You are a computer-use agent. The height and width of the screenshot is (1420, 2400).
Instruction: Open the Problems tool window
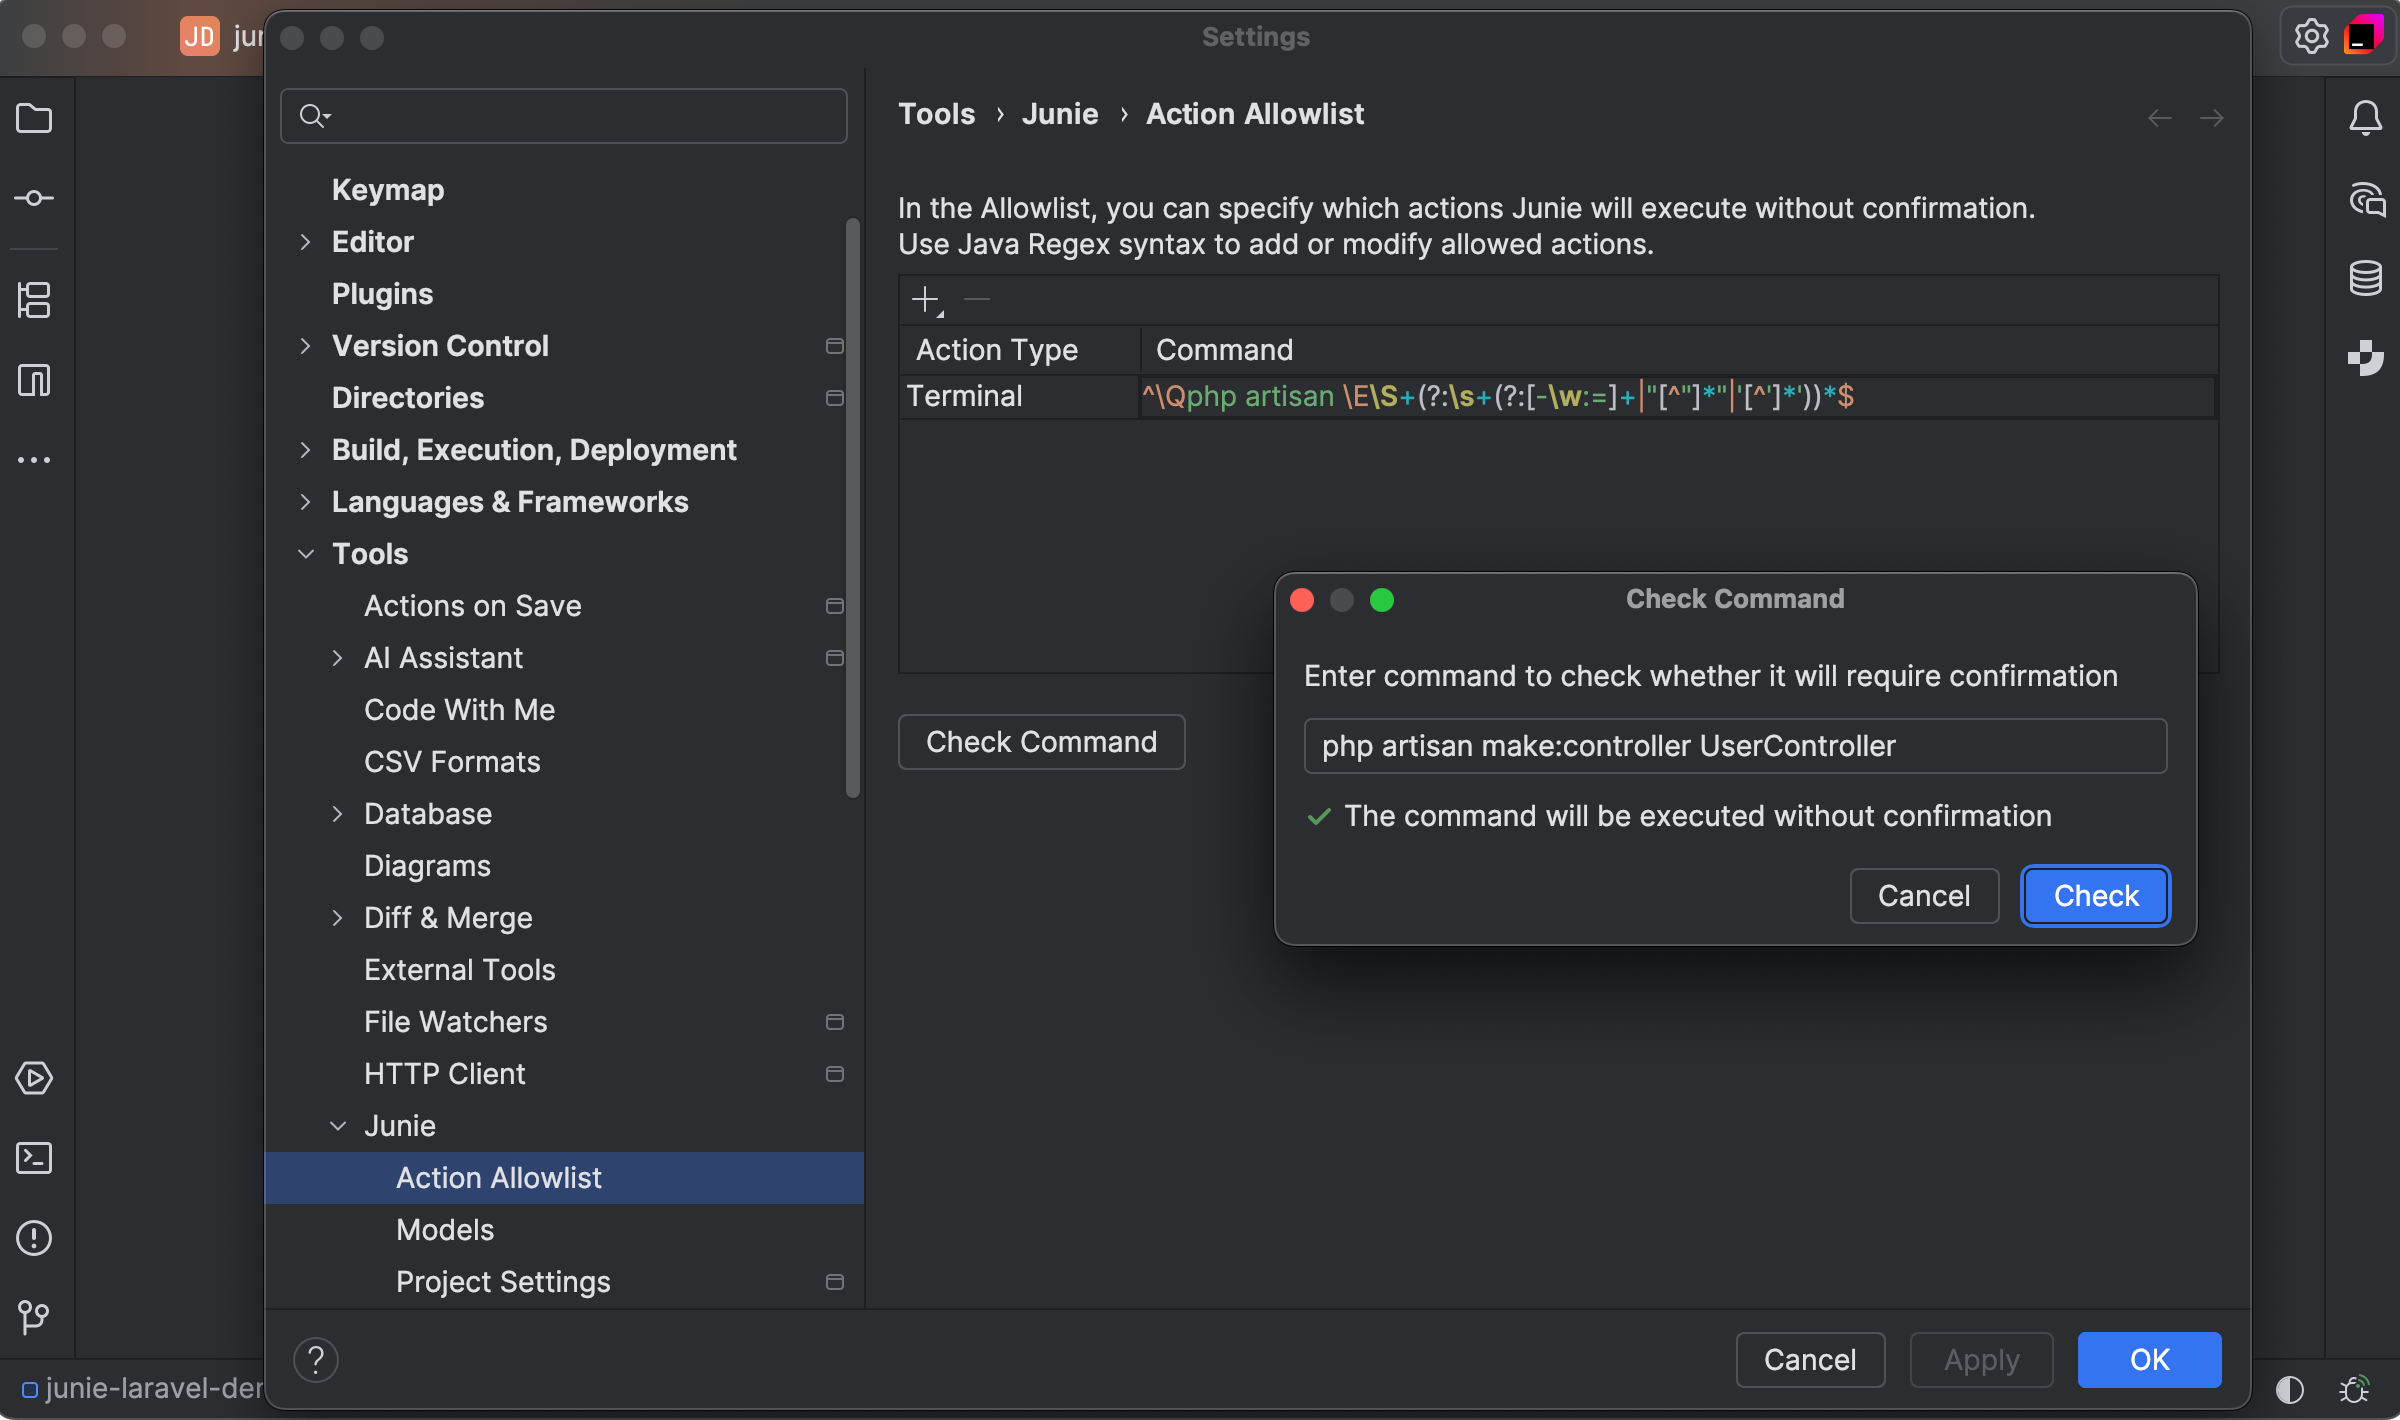tap(34, 1238)
